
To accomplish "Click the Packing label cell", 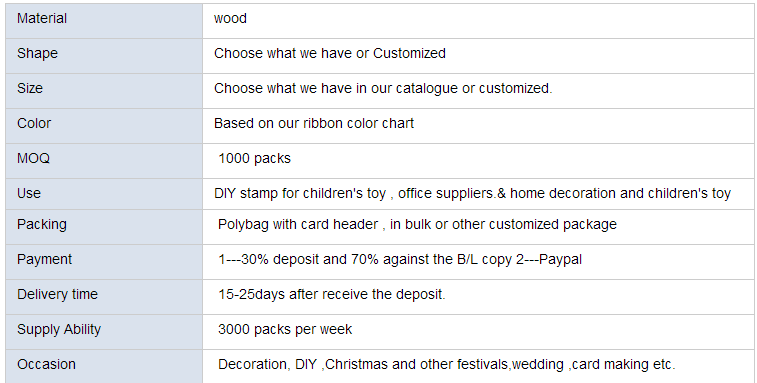I will point(104,227).
